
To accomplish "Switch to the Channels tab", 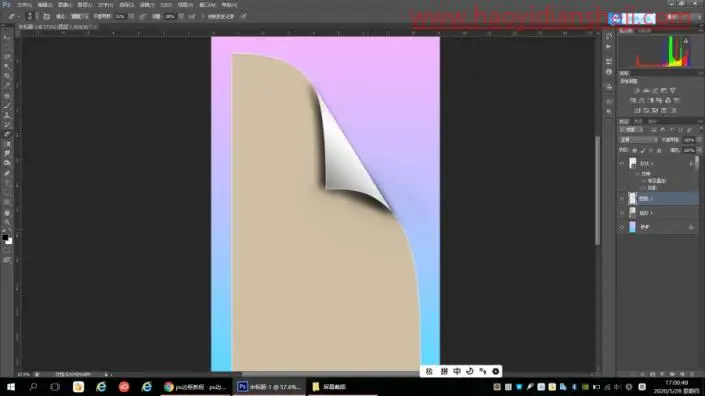I will click(x=638, y=122).
